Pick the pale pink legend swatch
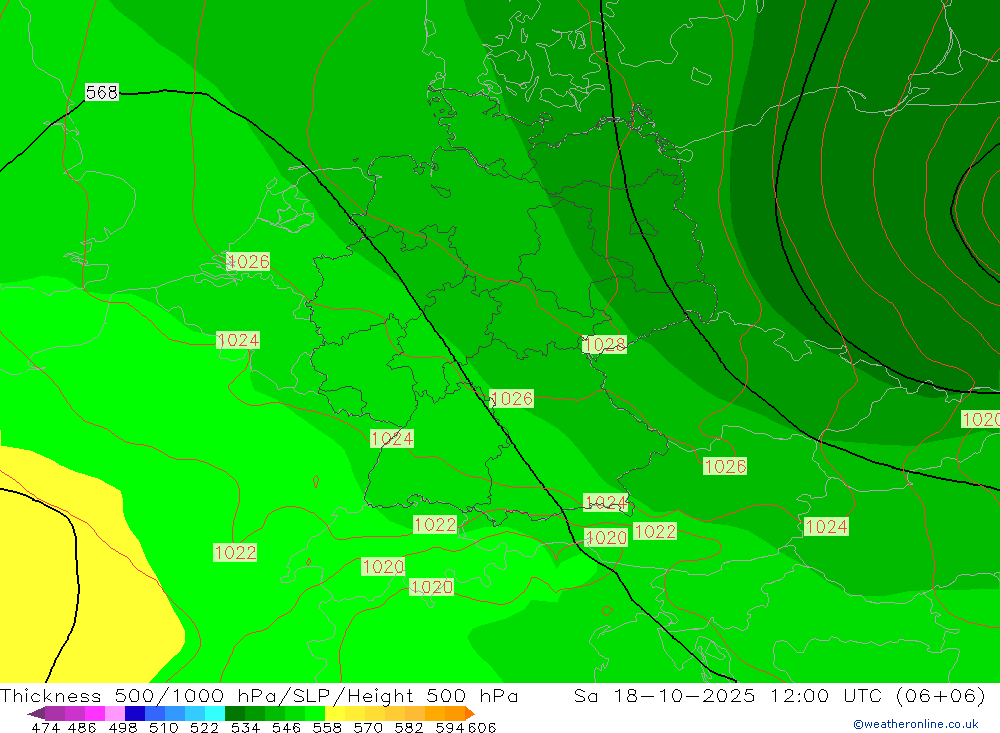The width and height of the screenshot is (1000, 733). pyautogui.click(x=115, y=713)
